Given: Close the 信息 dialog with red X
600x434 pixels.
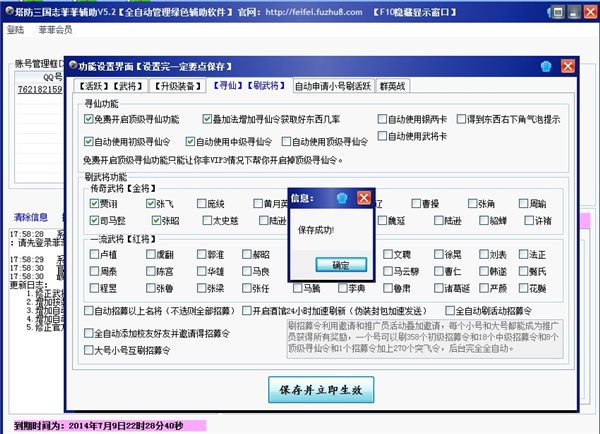Looking at the screenshot, I should coord(364,198).
